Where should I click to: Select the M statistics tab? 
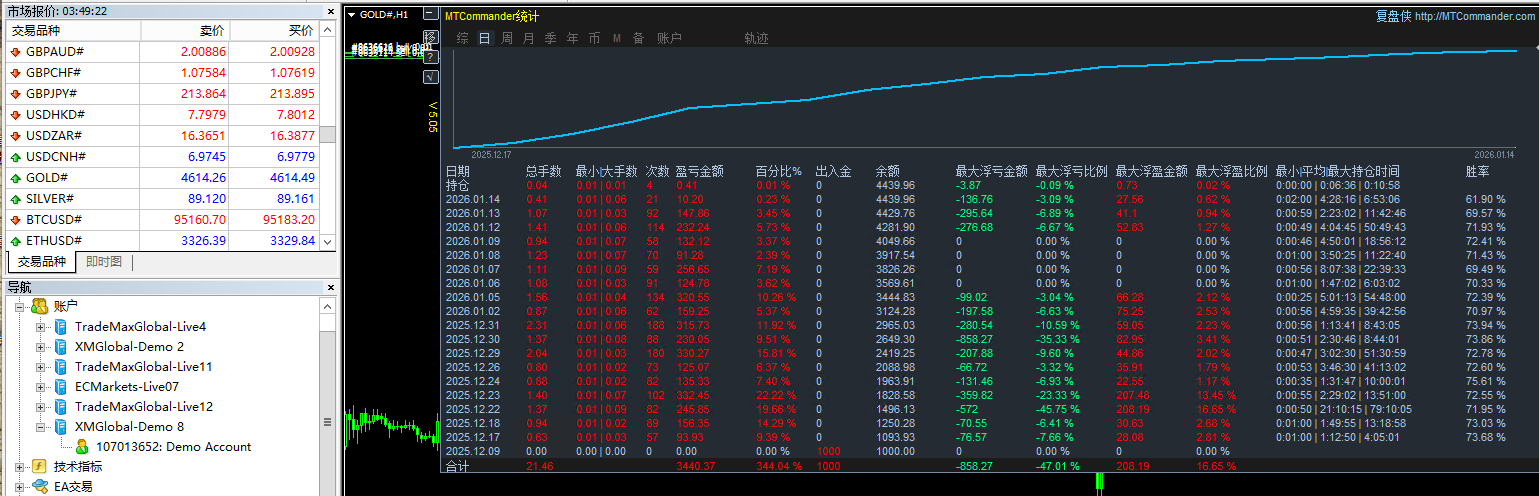617,38
